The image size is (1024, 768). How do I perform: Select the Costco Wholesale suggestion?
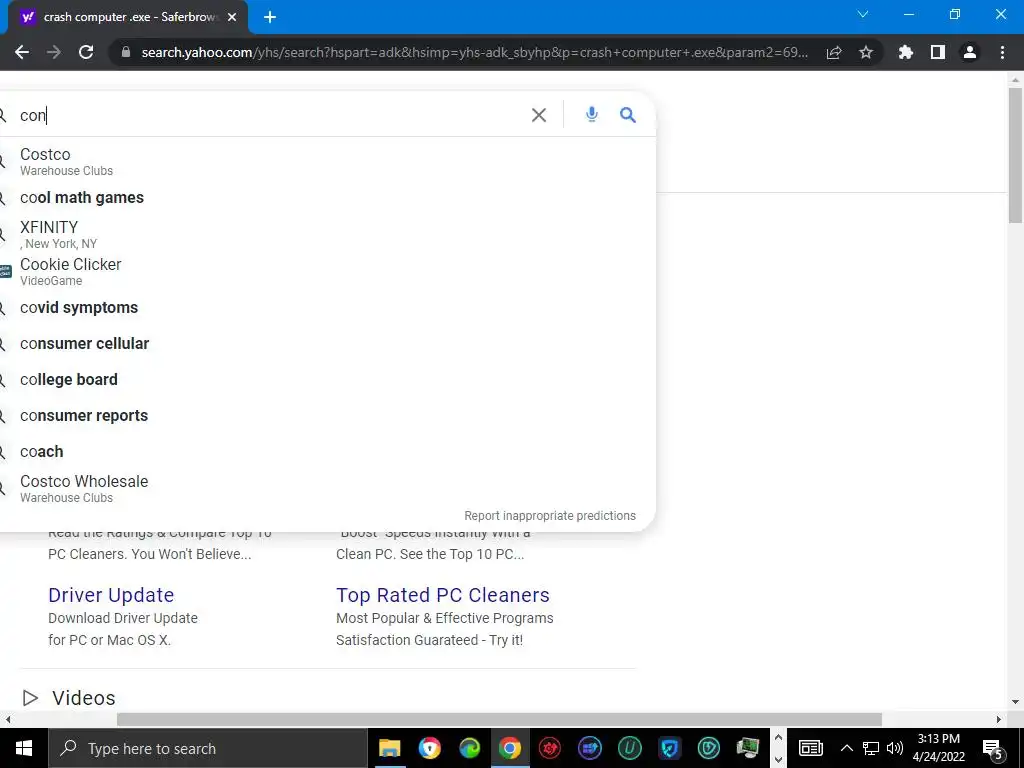point(327,488)
